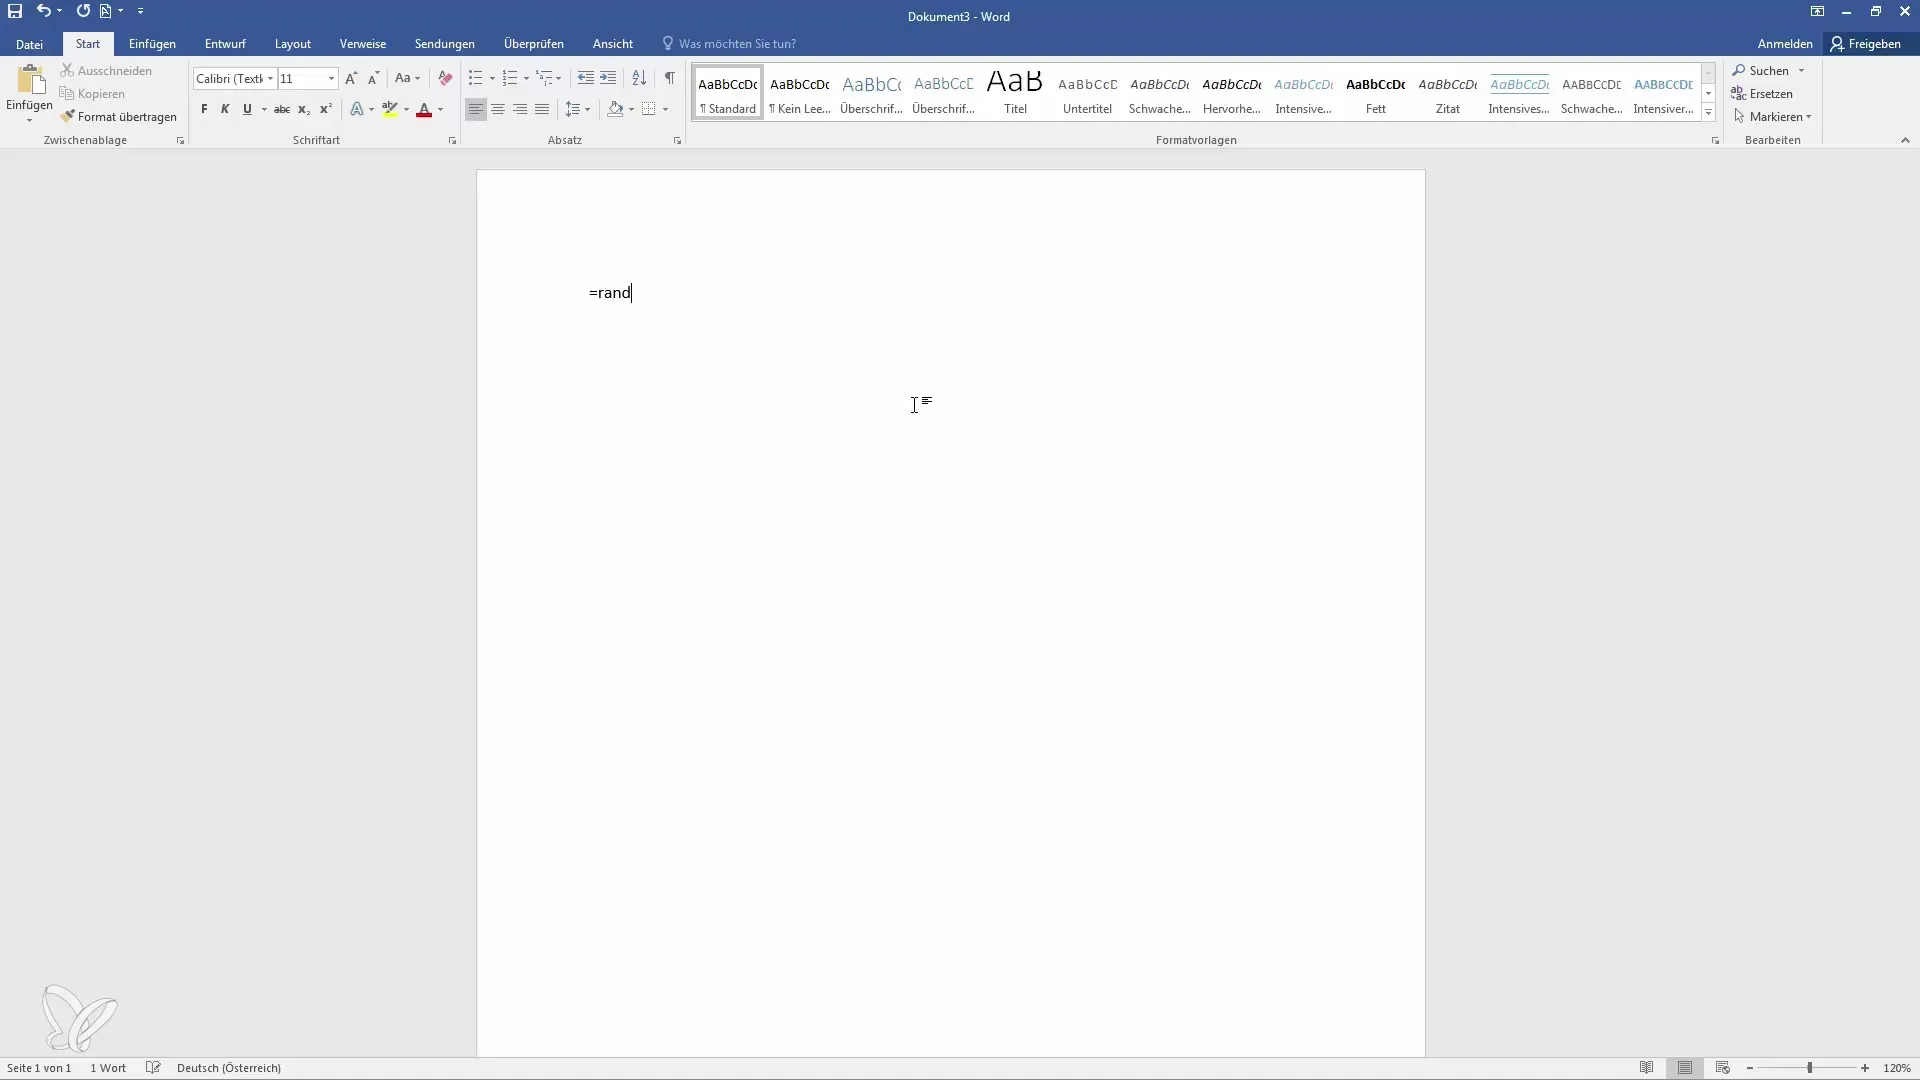Open the proofing spell check status icon
This screenshot has height=1080, width=1920.
(153, 1068)
